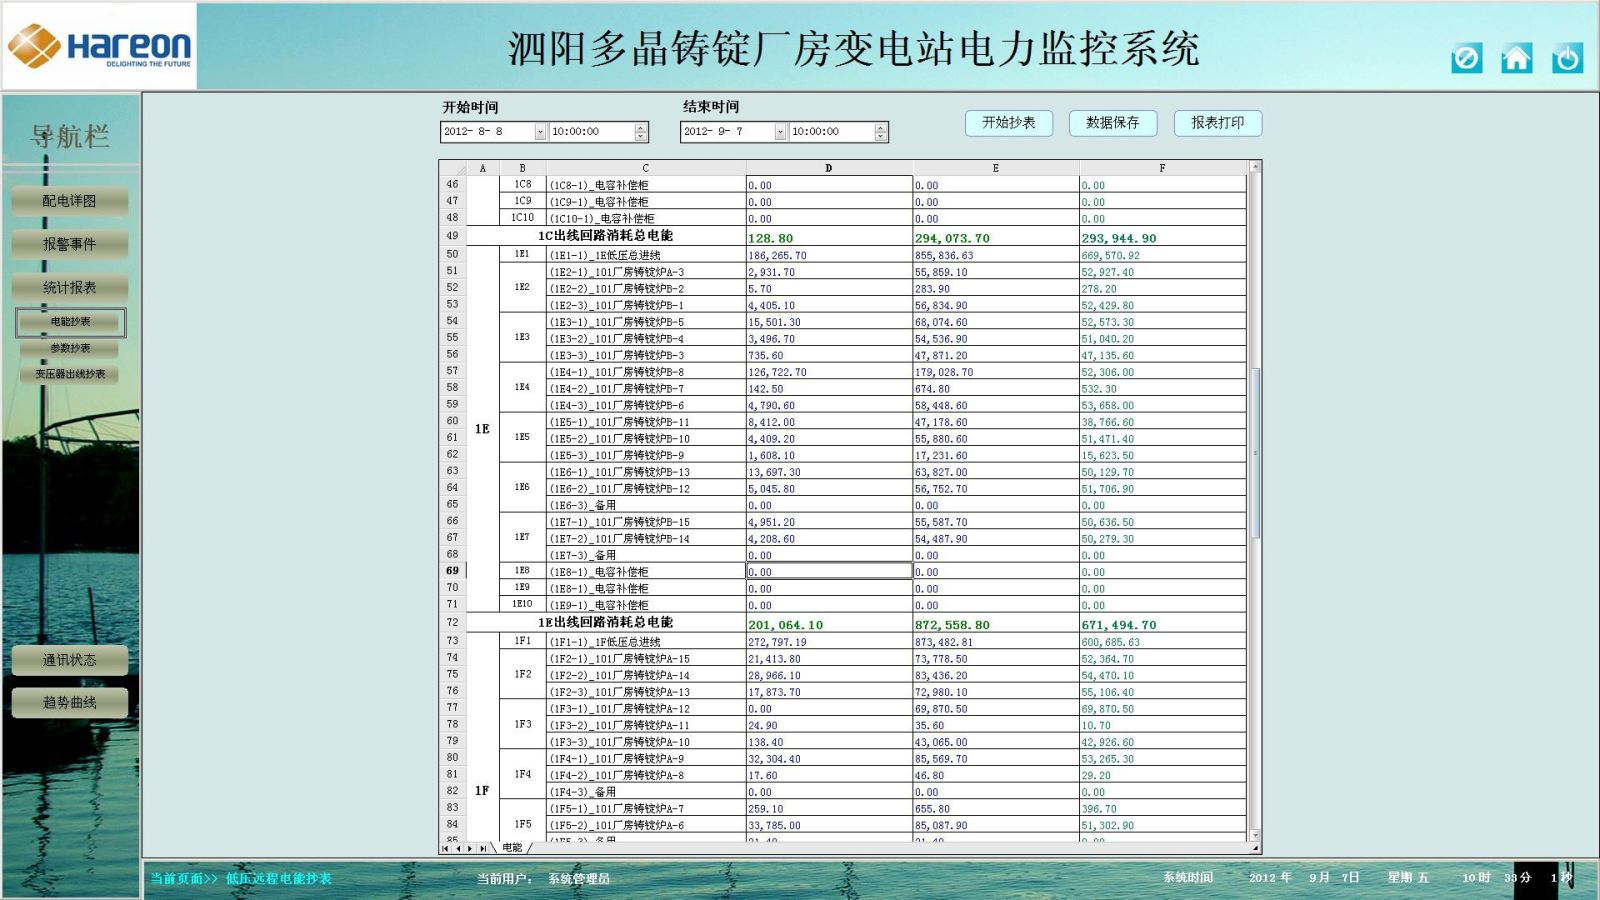Open end date dropdown calendar

(x=780, y=132)
